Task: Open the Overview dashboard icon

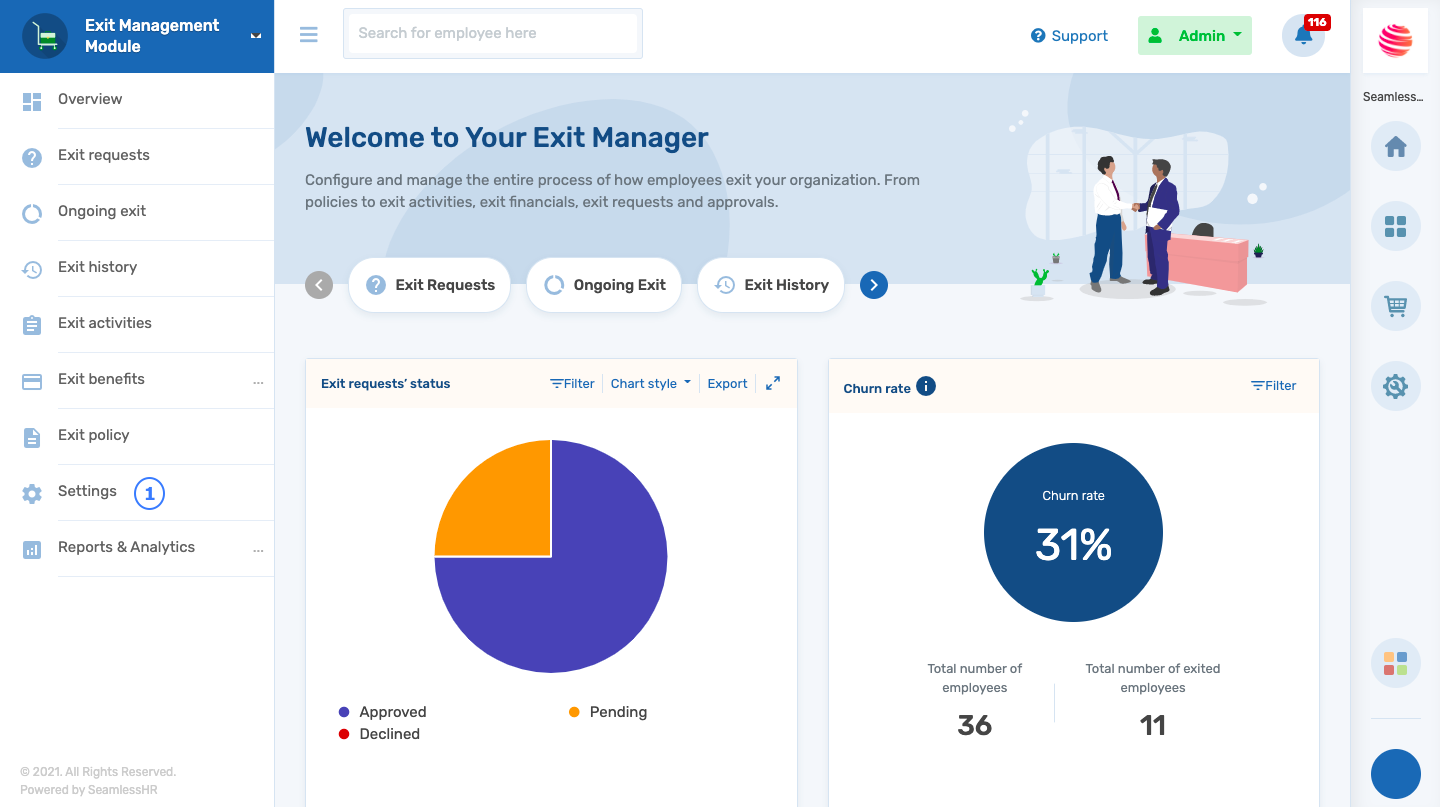Action: 31,100
